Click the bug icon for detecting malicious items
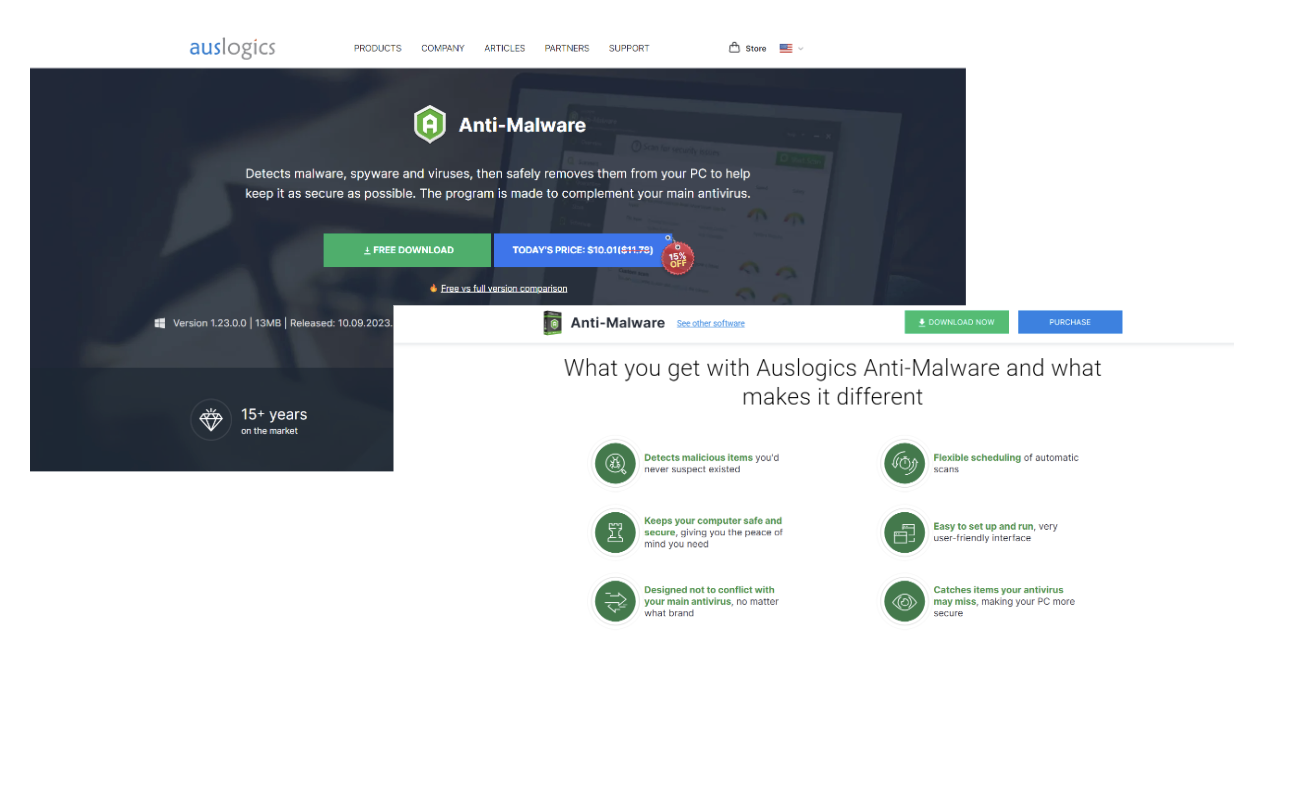 point(615,463)
